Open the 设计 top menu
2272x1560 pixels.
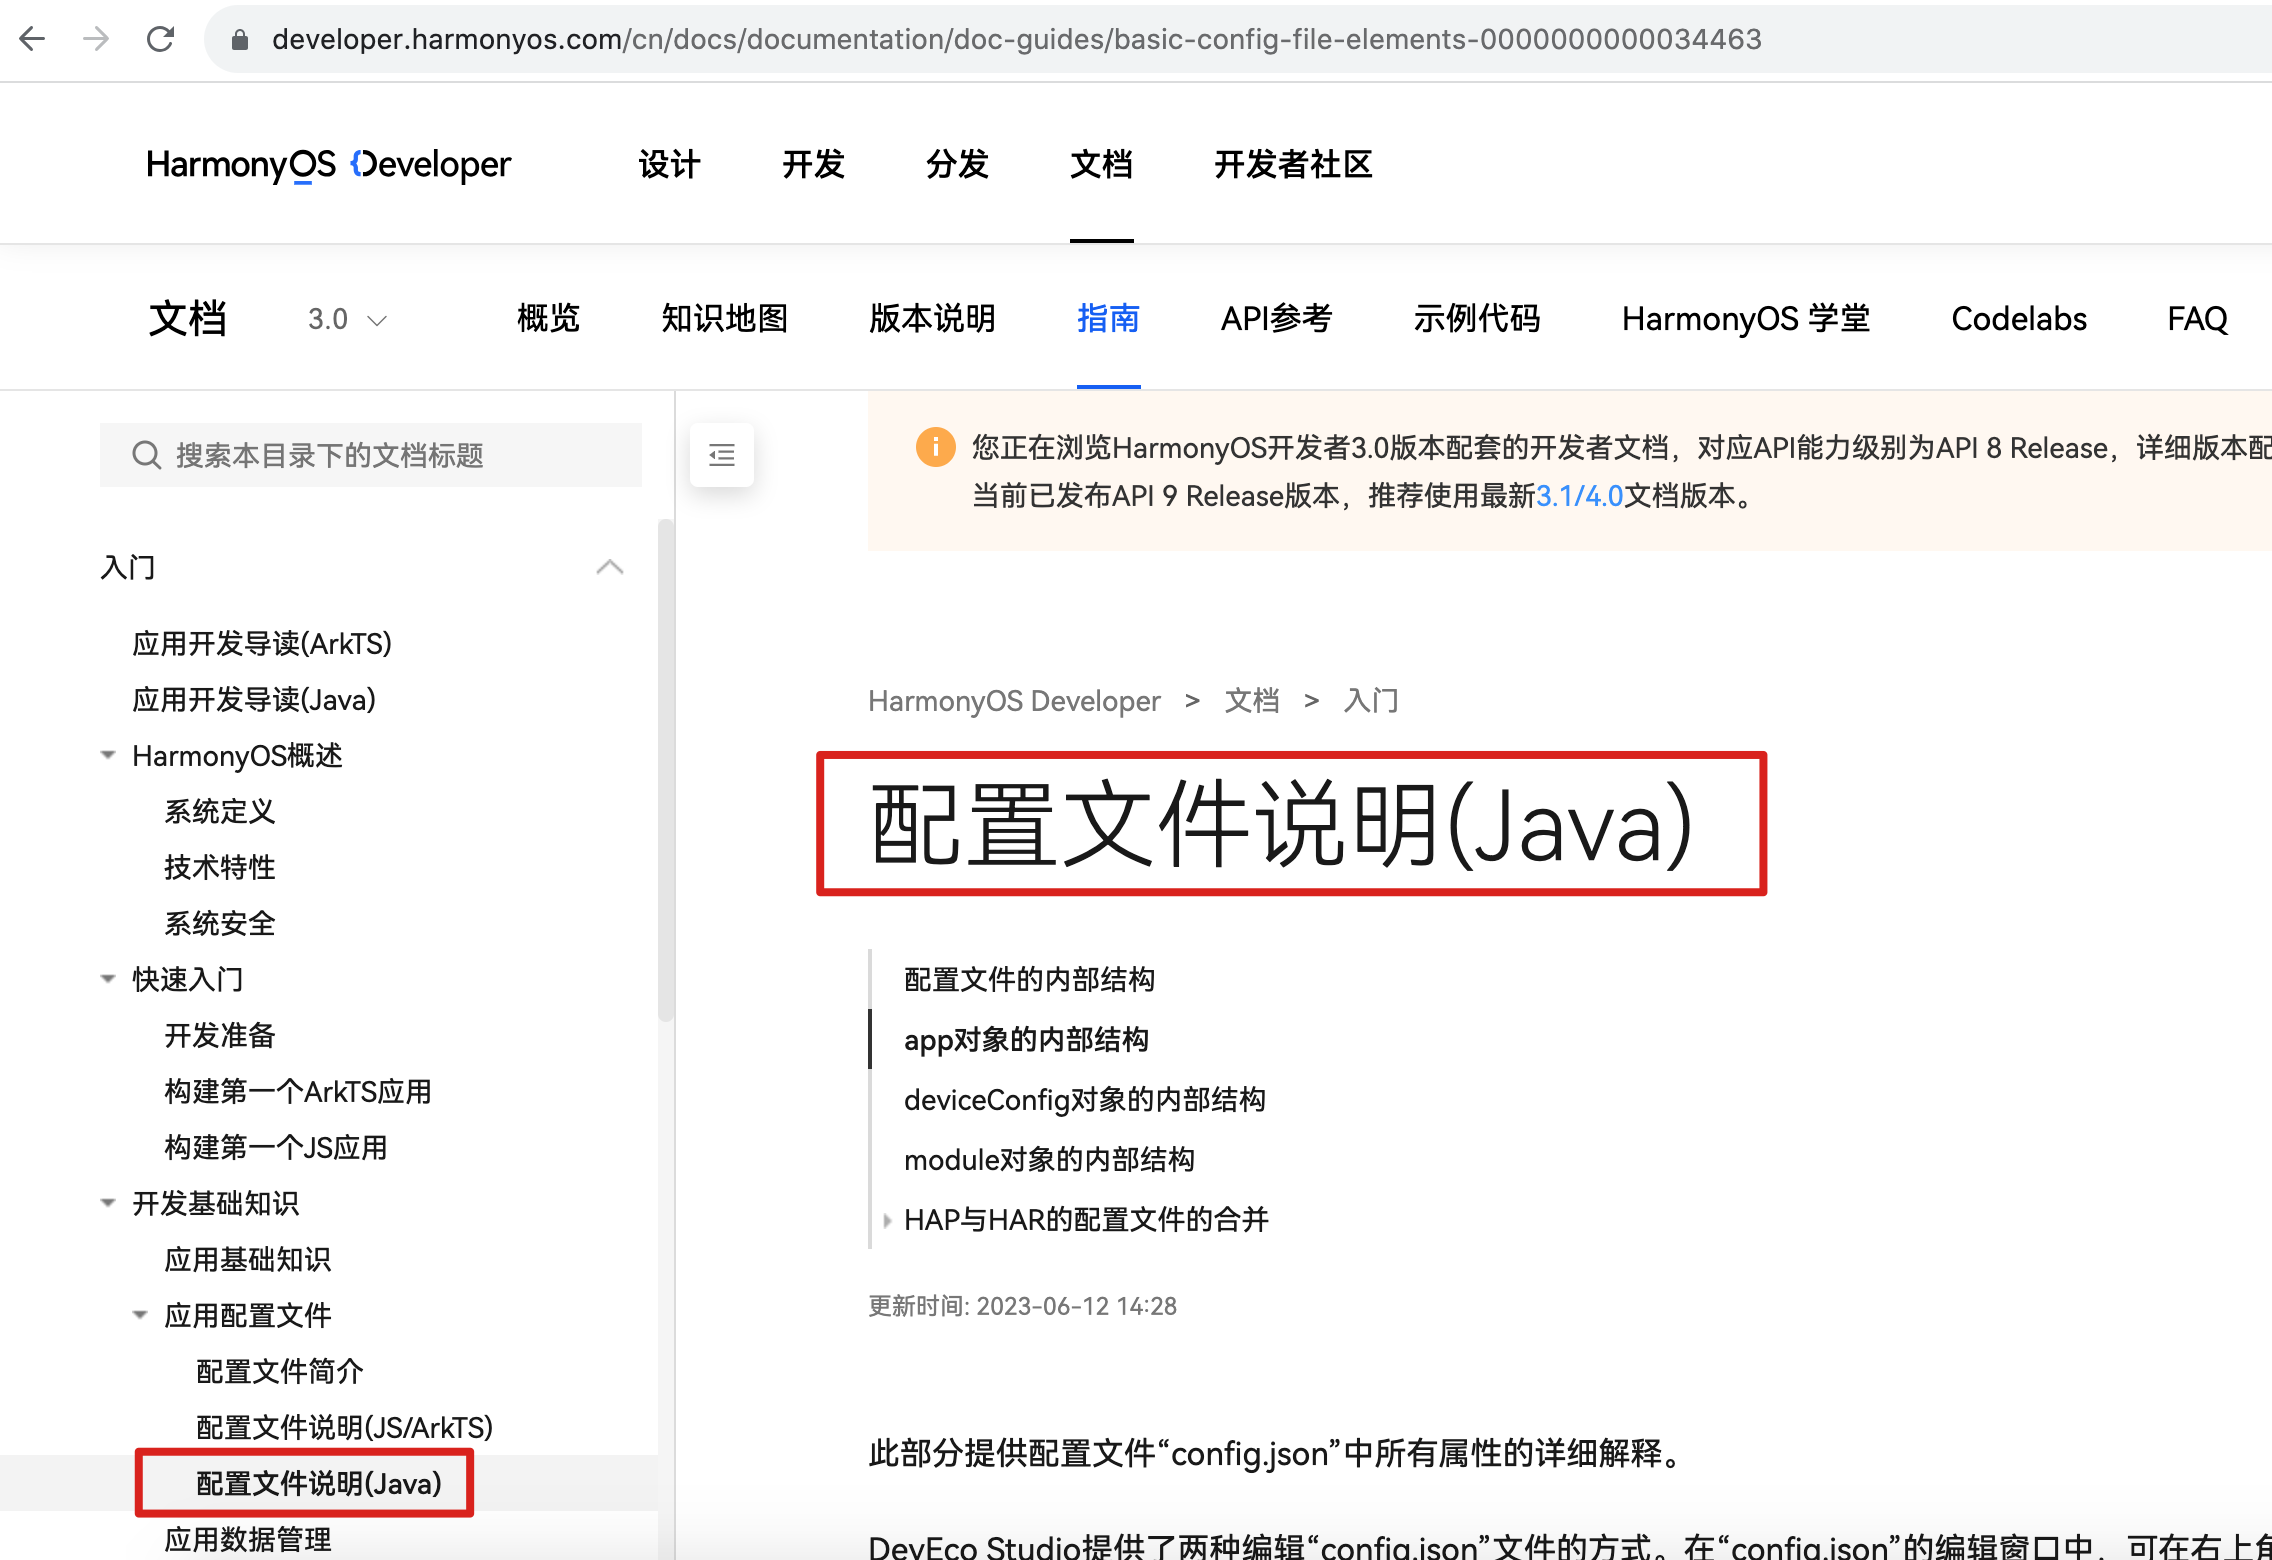(x=669, y=164)
